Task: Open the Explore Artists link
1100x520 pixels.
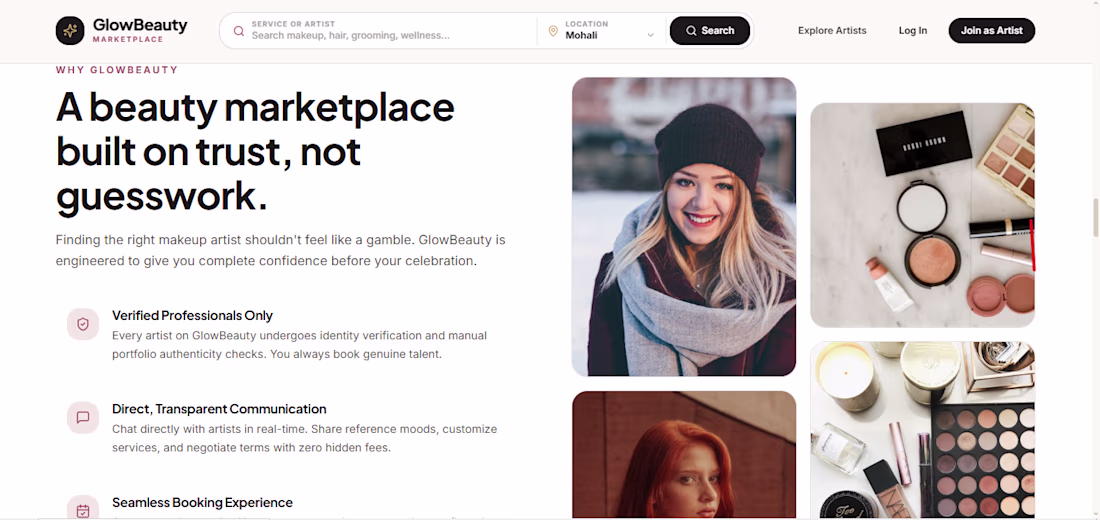Action: tap(832, 31)
